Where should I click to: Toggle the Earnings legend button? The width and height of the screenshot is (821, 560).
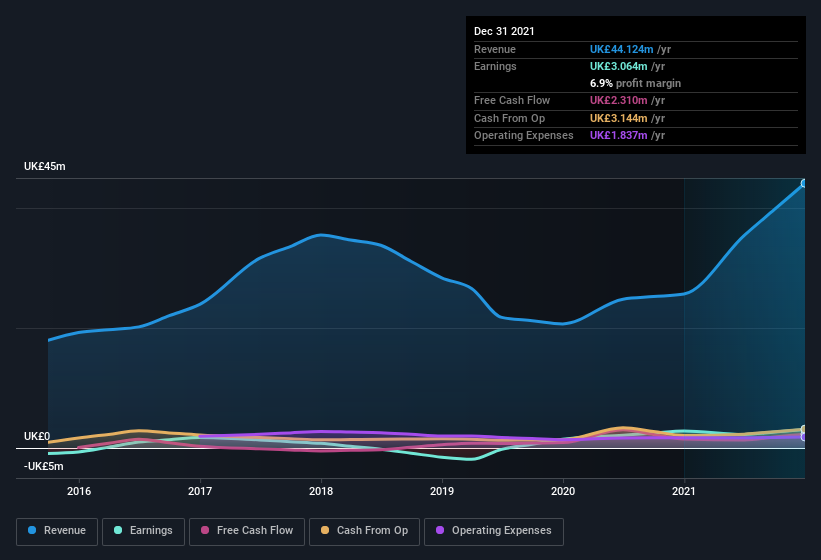click(x=143, y=531)
